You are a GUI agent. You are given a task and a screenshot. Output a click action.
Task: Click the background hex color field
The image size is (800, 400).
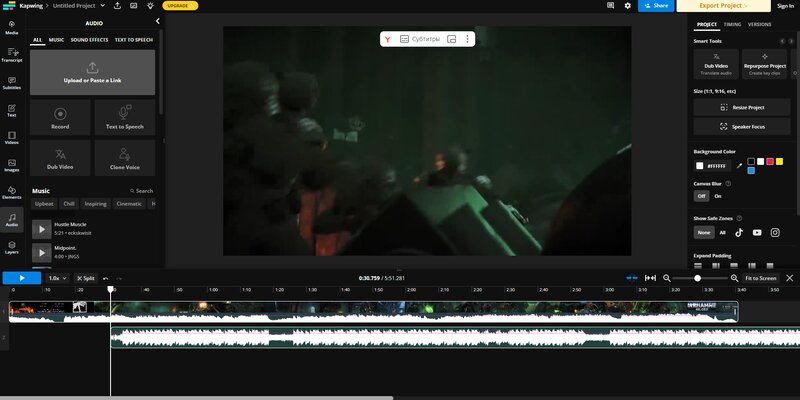tap(718, 166)
